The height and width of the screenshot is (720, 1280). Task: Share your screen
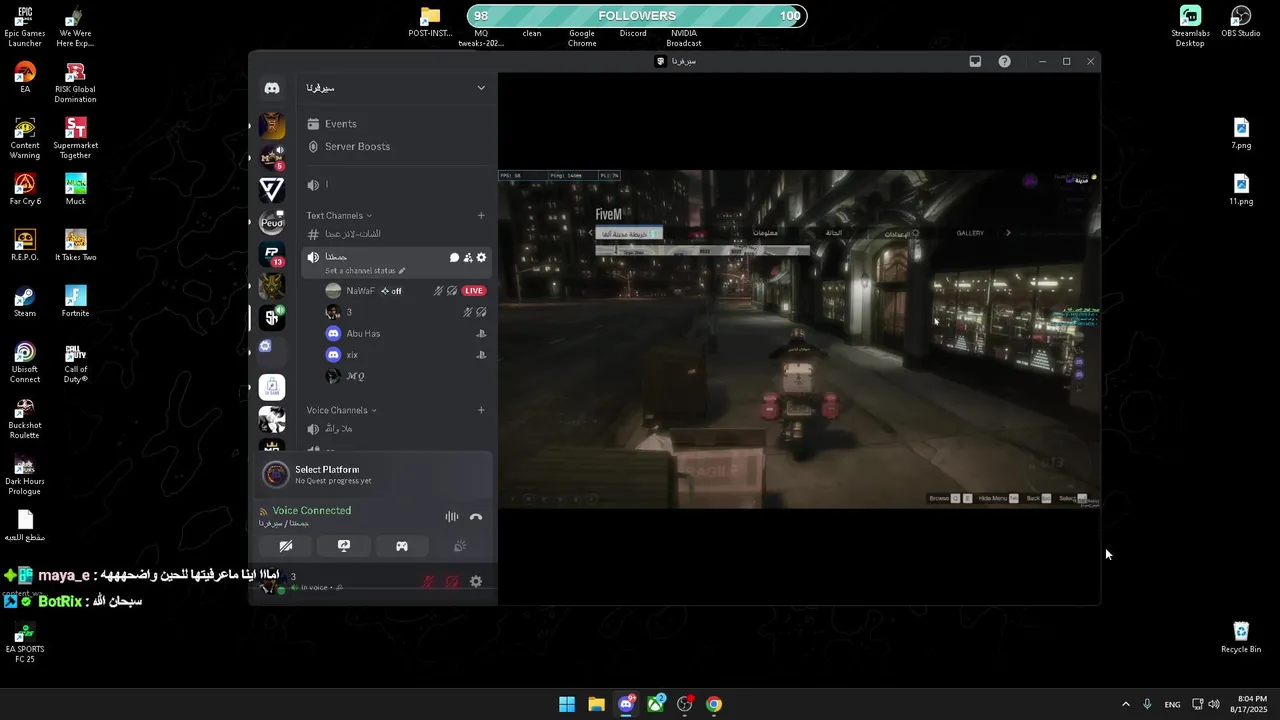[344, 546]
